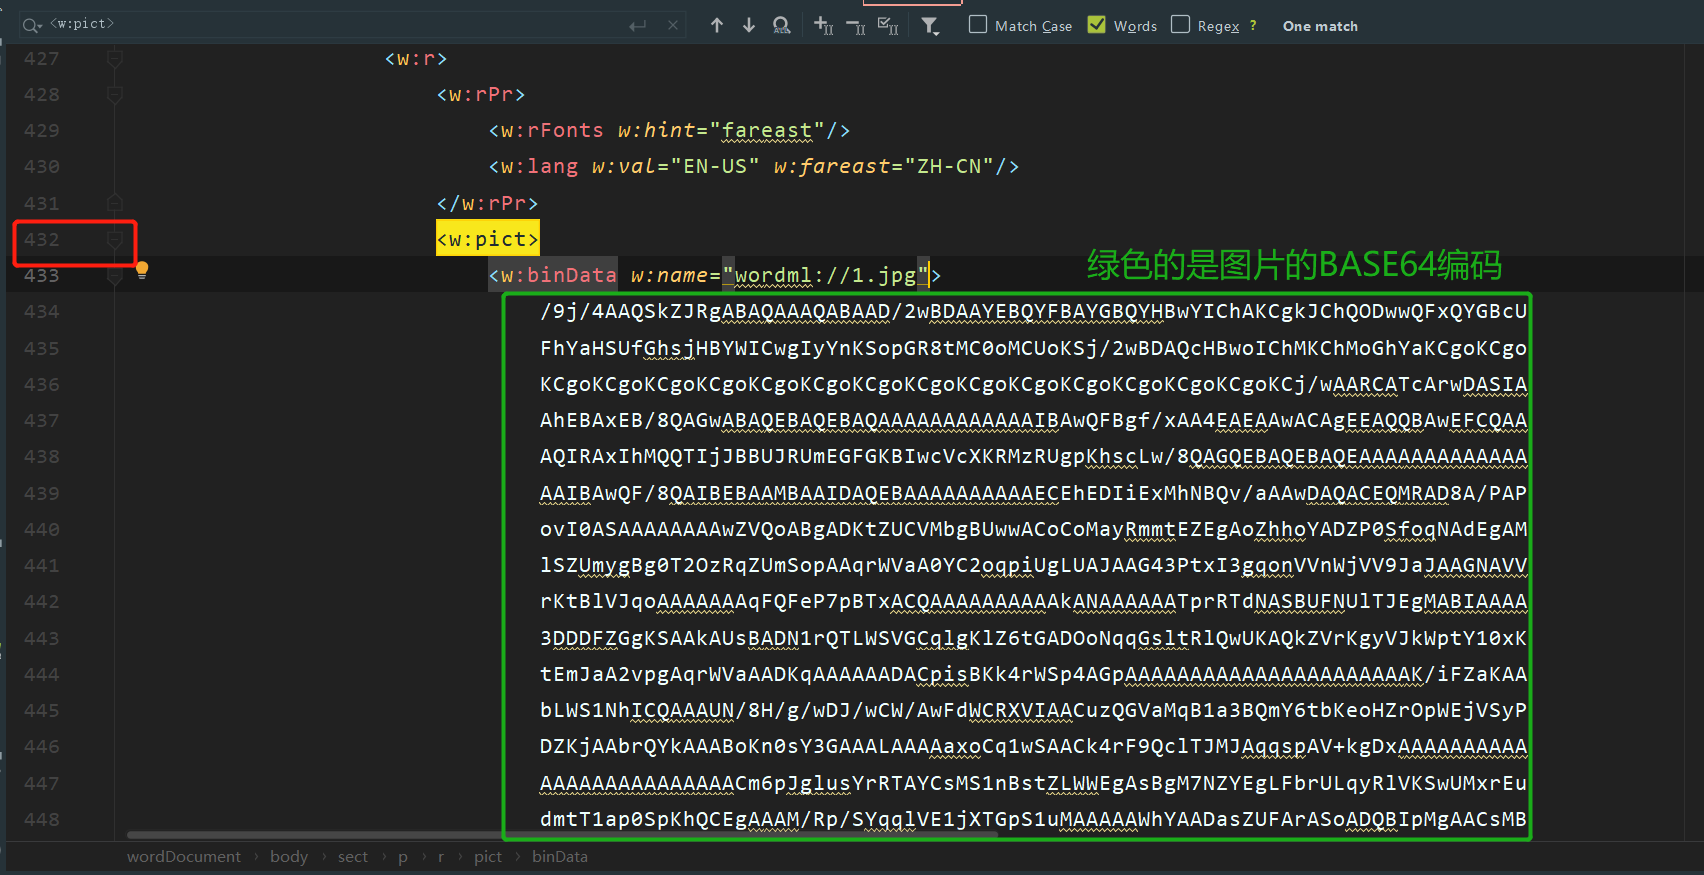Viewport: 1704px width, 875px height.
Task: Clear the search field text
Action: tap(673, 26)
